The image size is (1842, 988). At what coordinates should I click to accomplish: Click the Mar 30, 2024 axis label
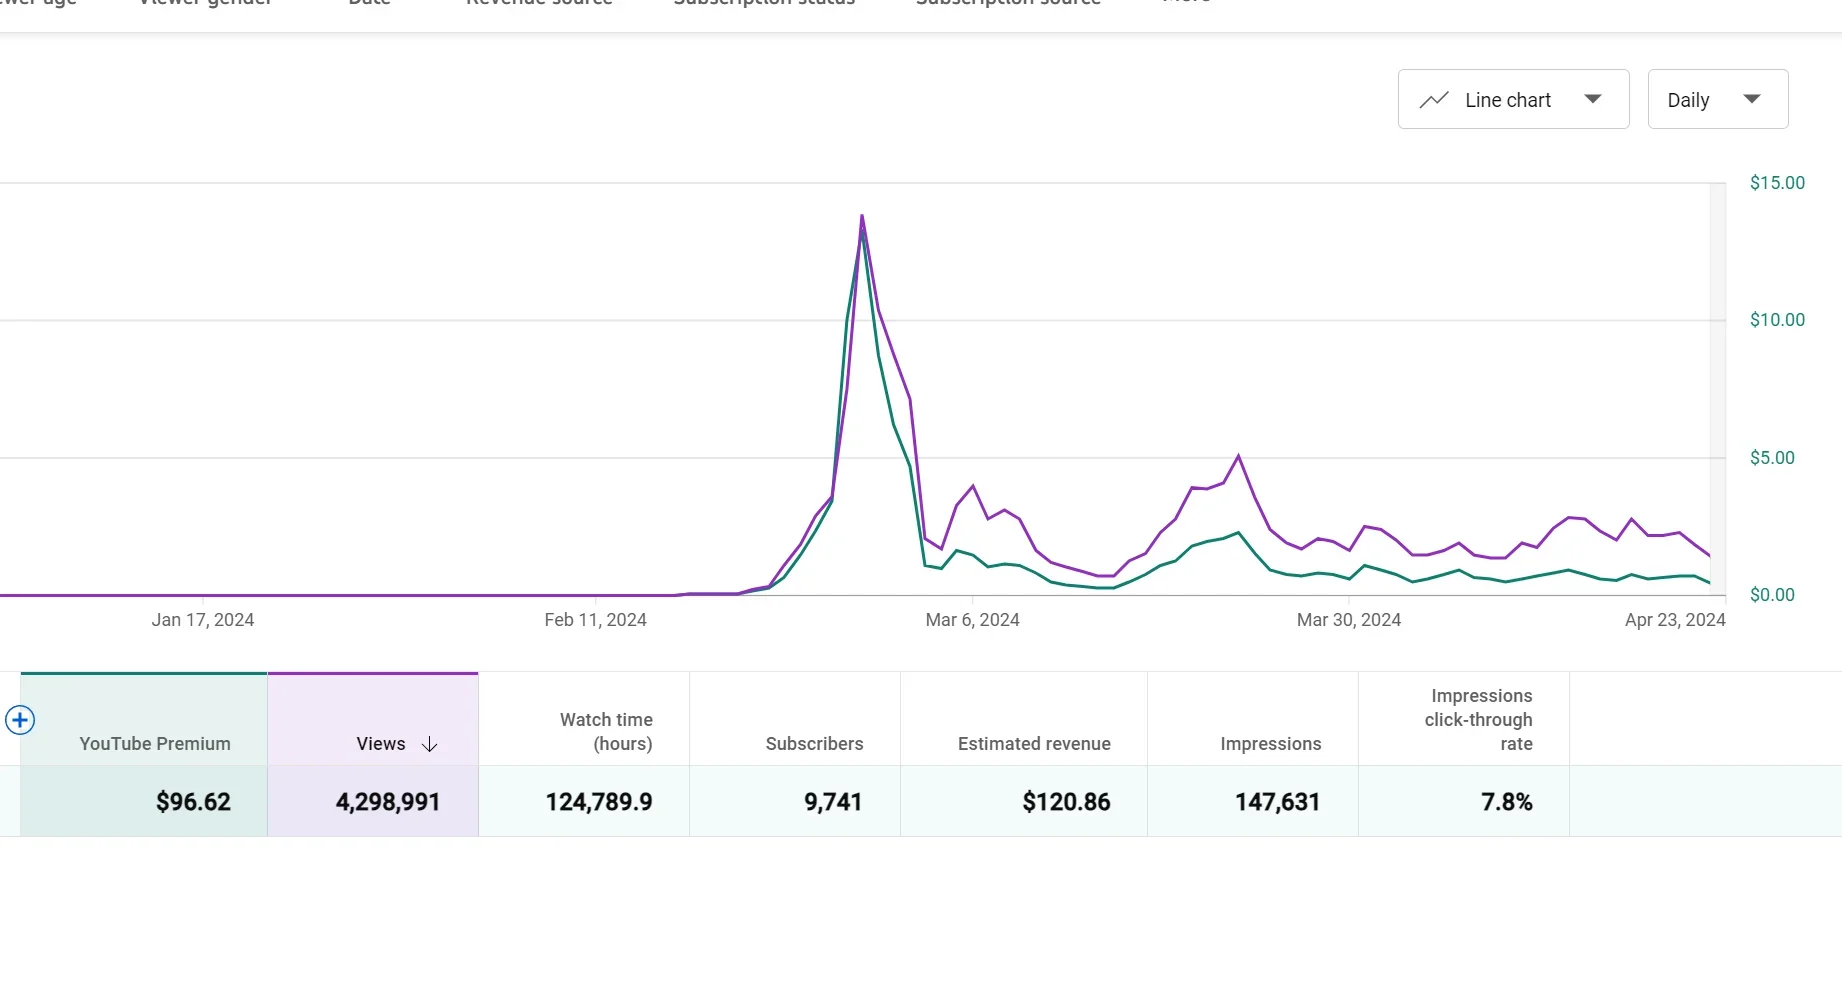[1348, 620]
